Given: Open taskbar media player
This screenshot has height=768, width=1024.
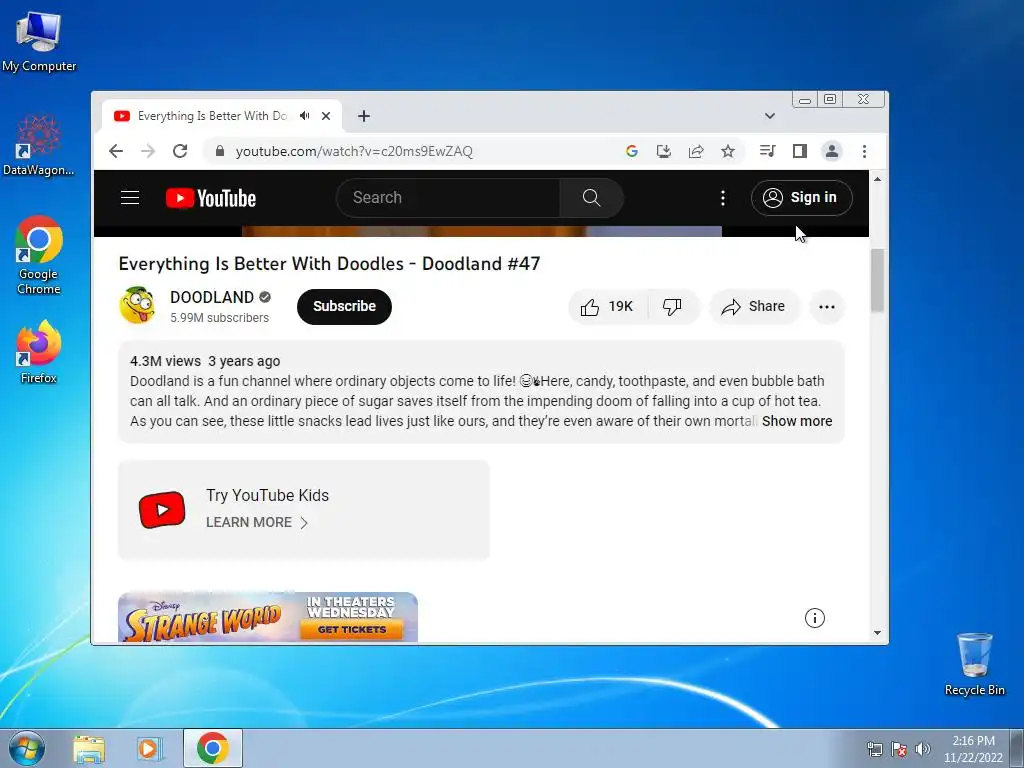Looking at the screenshot, I should click(x=149, y=748).
